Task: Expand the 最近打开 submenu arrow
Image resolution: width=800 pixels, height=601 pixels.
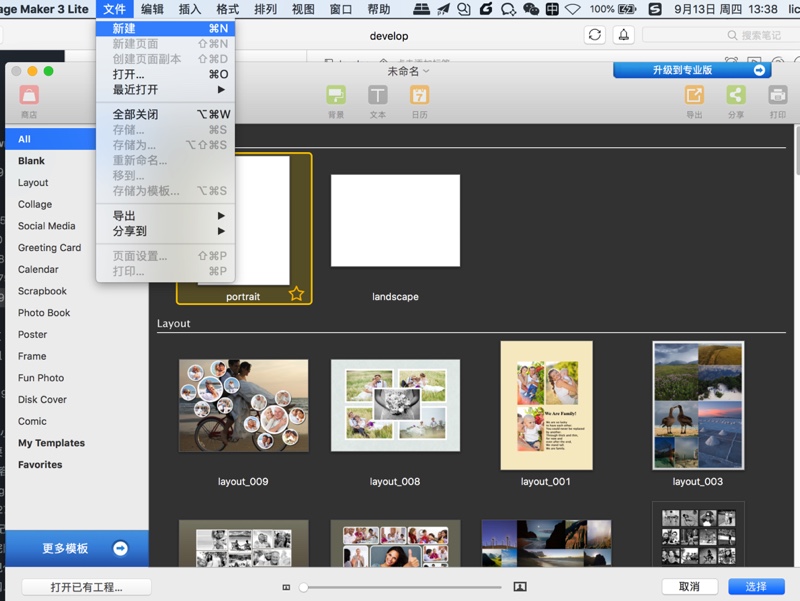Action: pyautogui.click(x=221, y=89)
